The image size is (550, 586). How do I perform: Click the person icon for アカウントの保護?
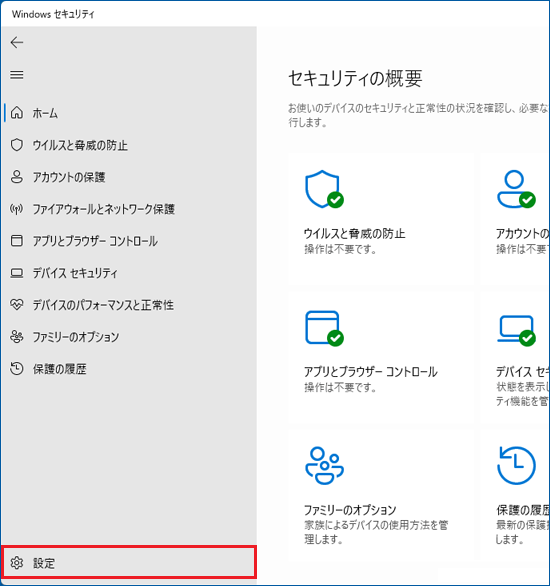[17, 177]
